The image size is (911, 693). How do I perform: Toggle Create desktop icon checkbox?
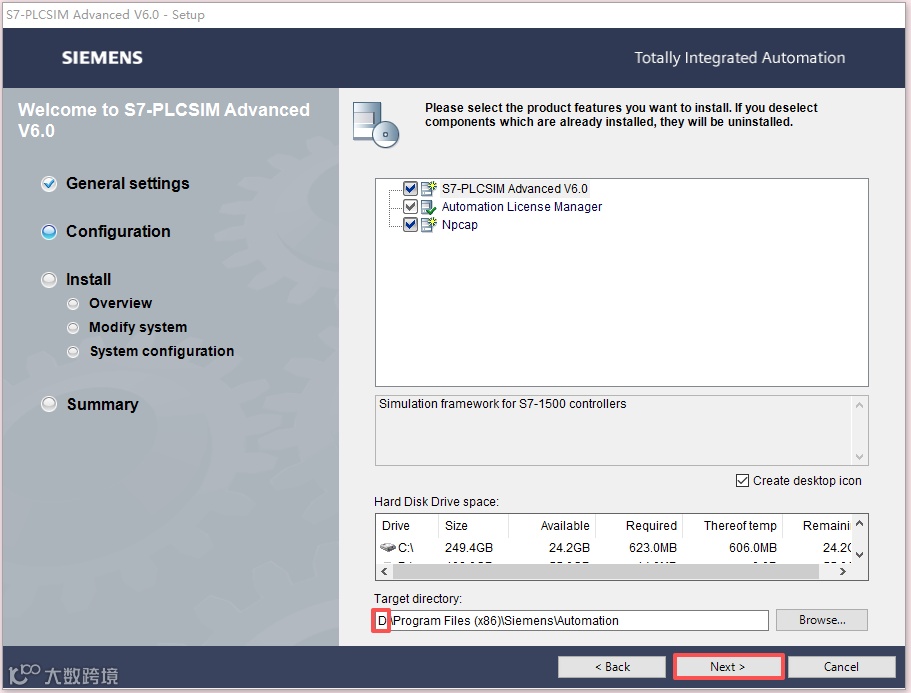[742, 481]
